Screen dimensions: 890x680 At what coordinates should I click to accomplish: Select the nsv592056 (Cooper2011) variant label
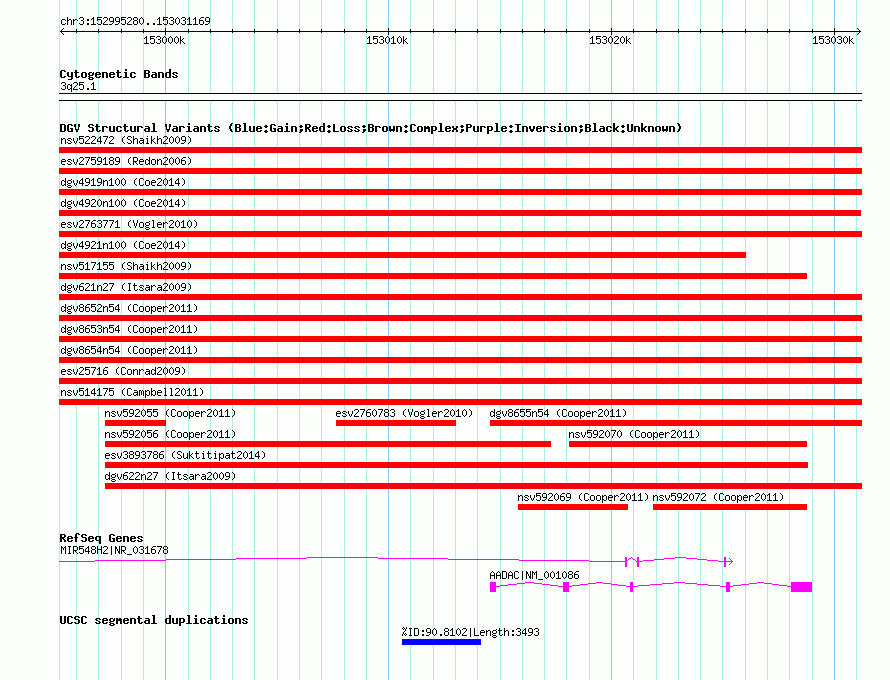170,434
